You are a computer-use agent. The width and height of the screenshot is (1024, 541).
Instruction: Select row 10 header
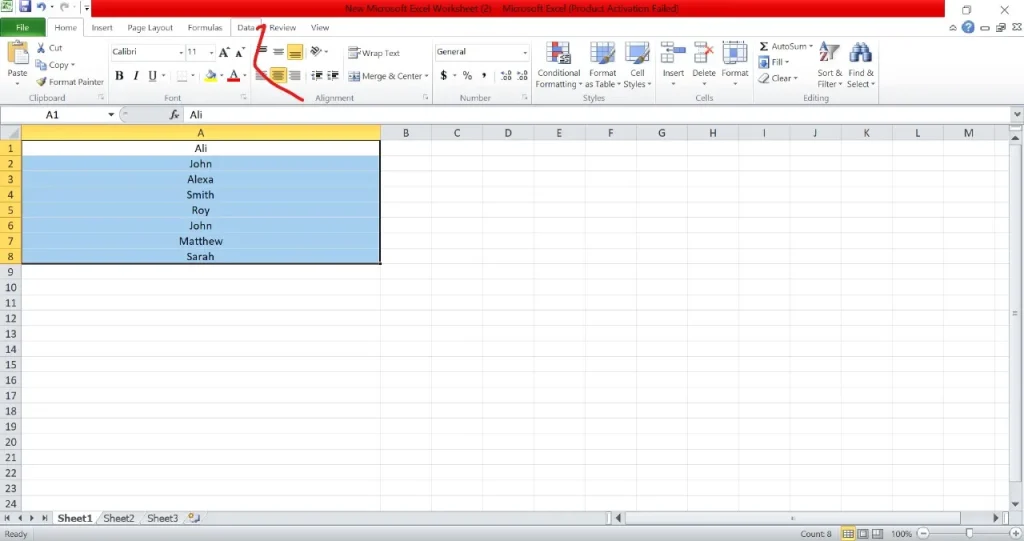10,287
